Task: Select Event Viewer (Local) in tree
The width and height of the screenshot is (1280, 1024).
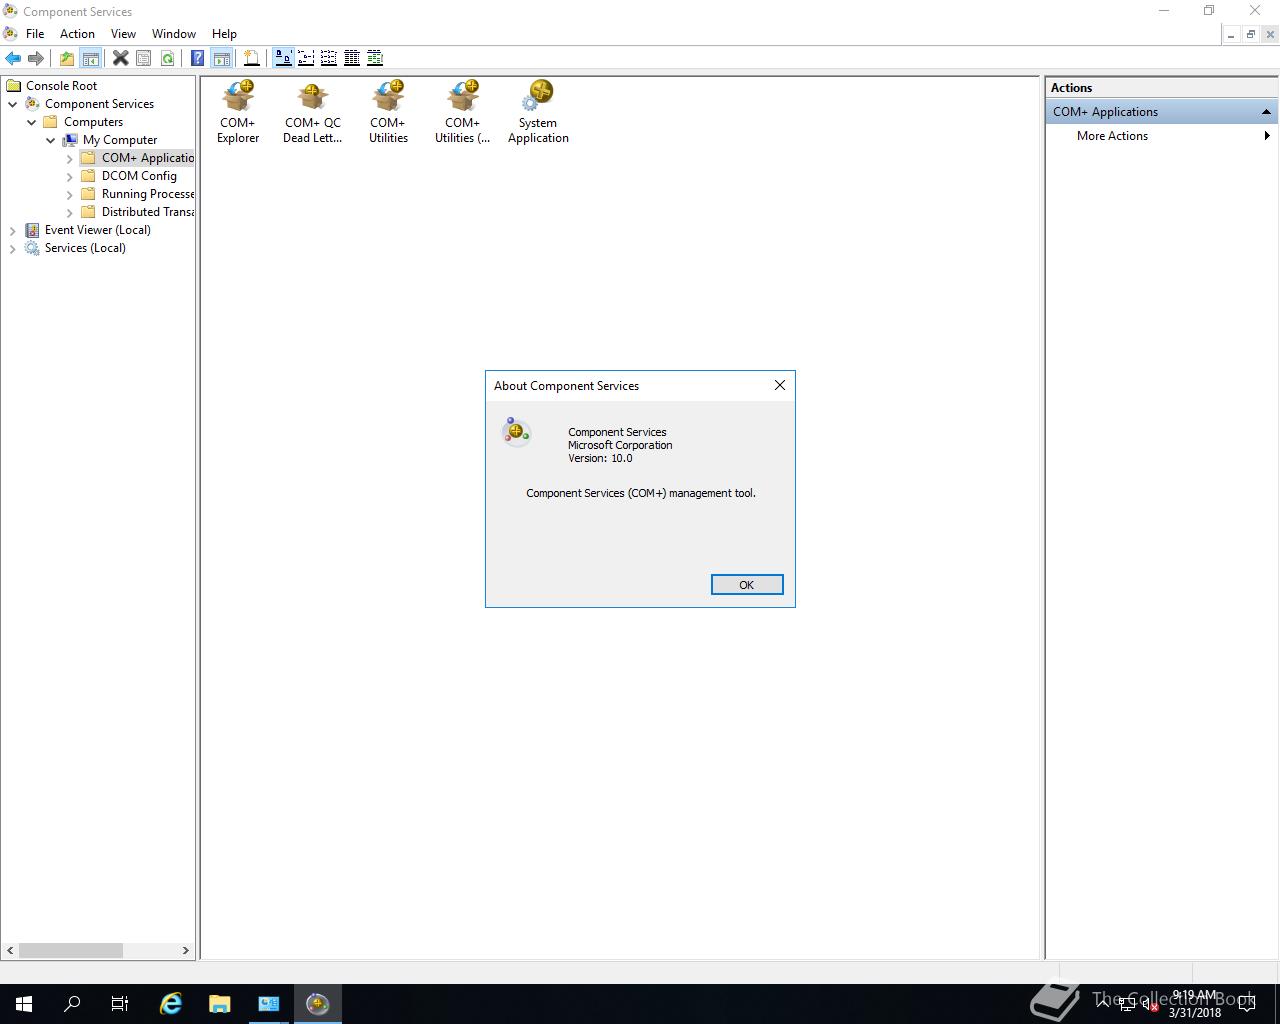Action: [x=98, y=230]
